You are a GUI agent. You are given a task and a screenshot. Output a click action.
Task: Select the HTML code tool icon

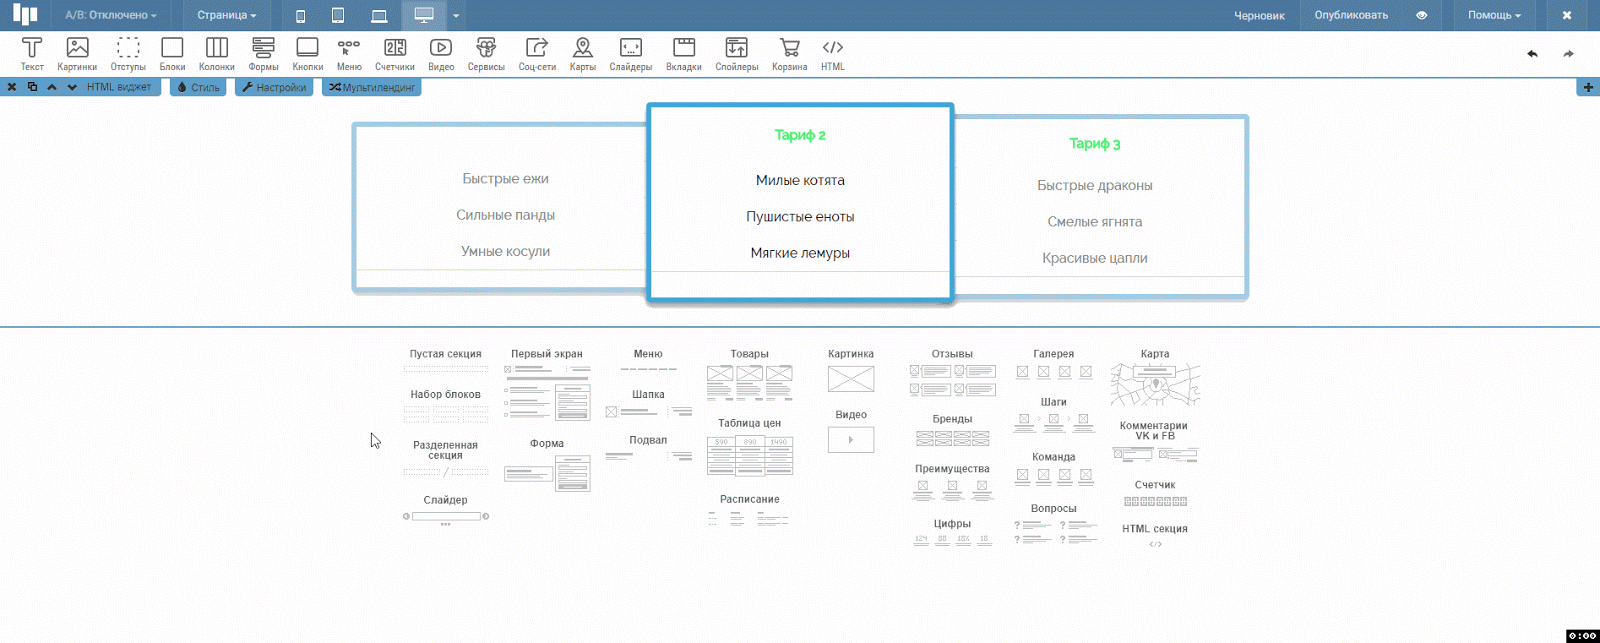point(832,53)
